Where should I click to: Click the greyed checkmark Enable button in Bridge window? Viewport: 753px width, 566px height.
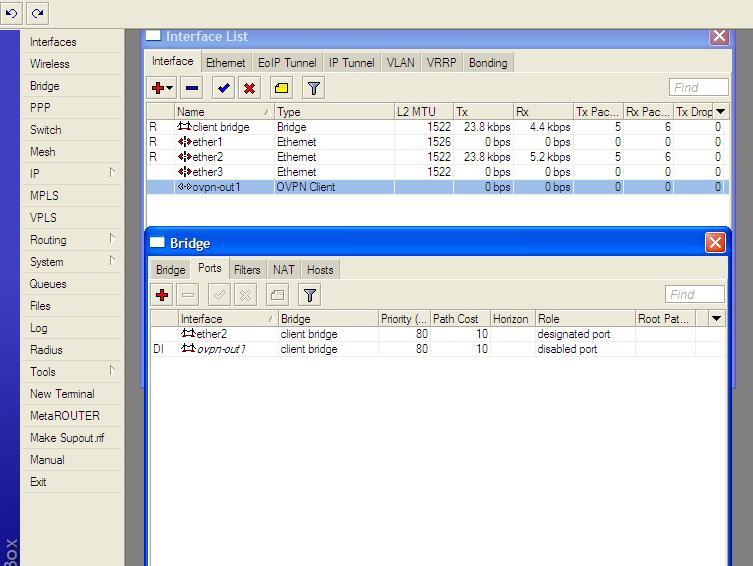[219, 295]
